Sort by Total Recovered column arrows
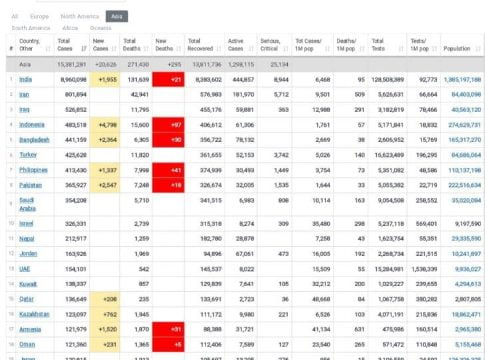Viewport: 485px width, 360px height. point(219,49)
